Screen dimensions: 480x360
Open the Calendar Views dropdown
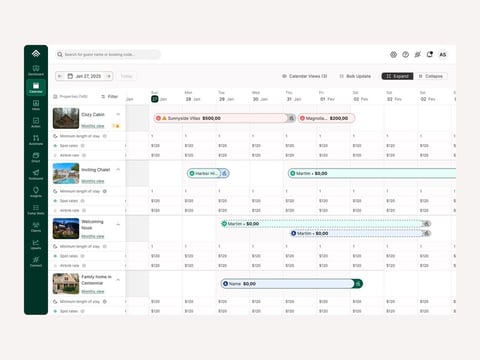(x=305, y=76)
